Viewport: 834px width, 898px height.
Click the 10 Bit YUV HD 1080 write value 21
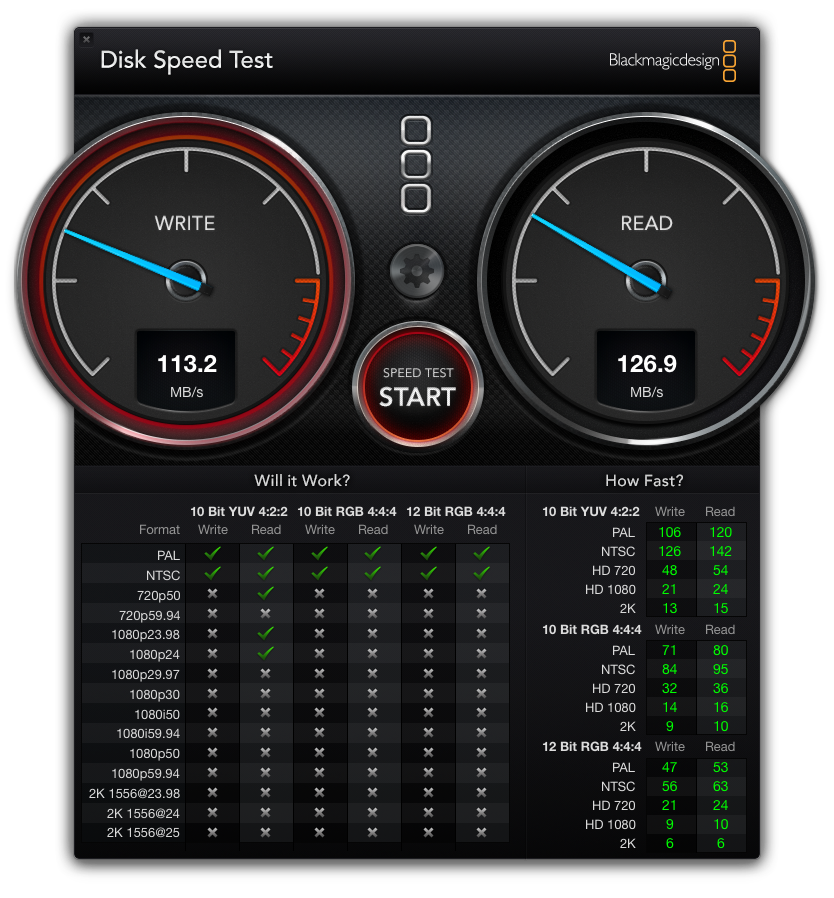click(670, 589)
